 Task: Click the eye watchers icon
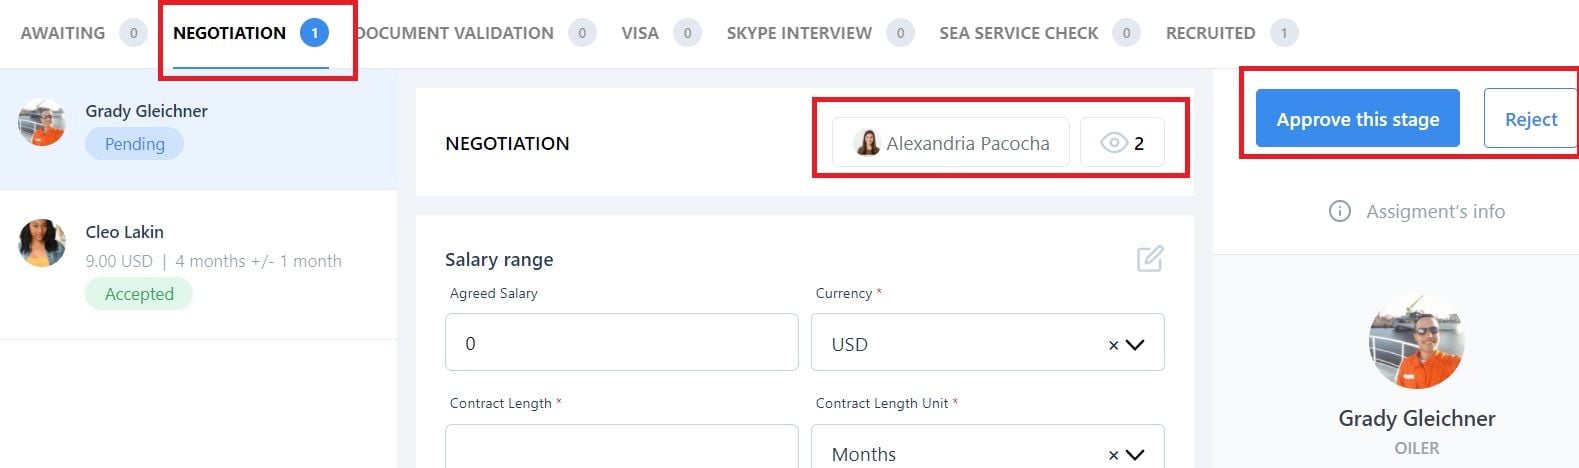tap(1113, 143)
